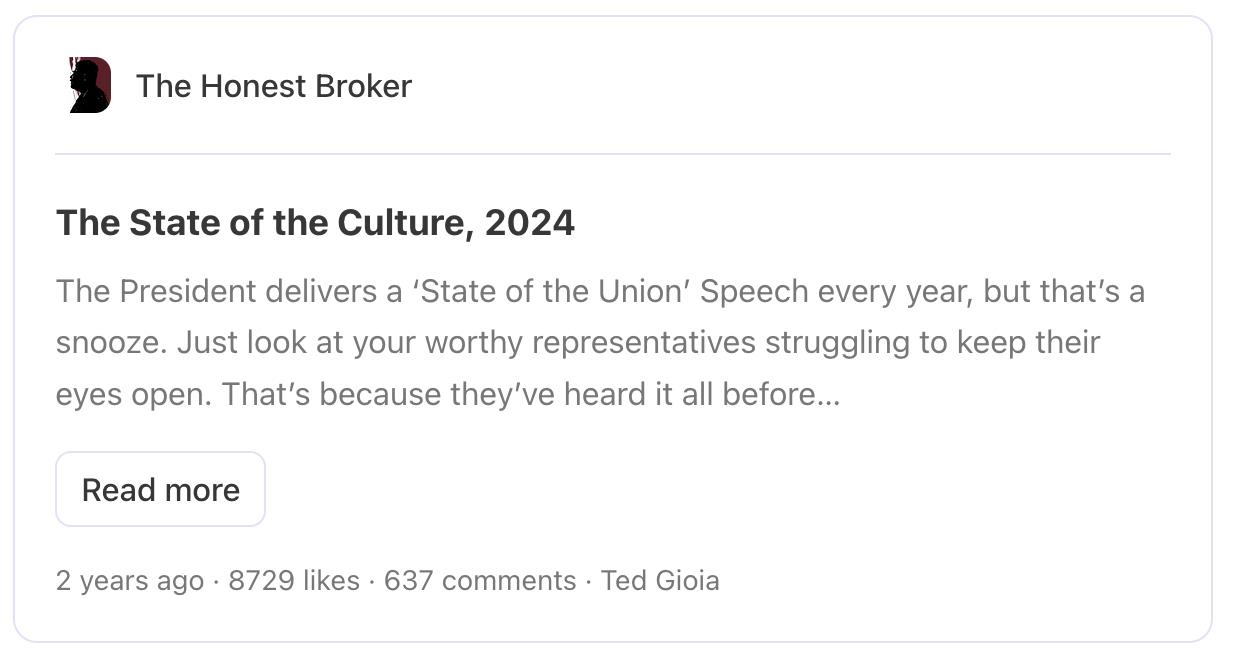
Task: Click the word 'struggling' in the excerpt
Action: coord(836,342)
